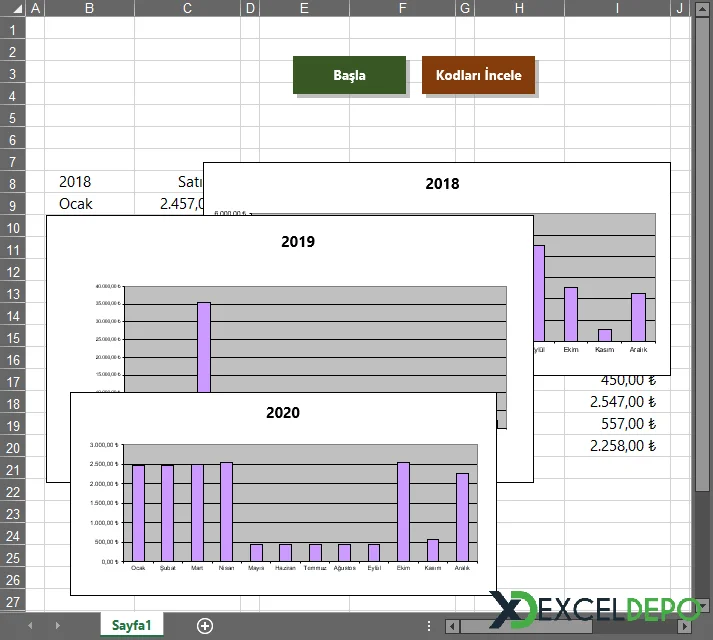Click the tab bar resize handle dots

pyautogui.click(x=429, y=626)
